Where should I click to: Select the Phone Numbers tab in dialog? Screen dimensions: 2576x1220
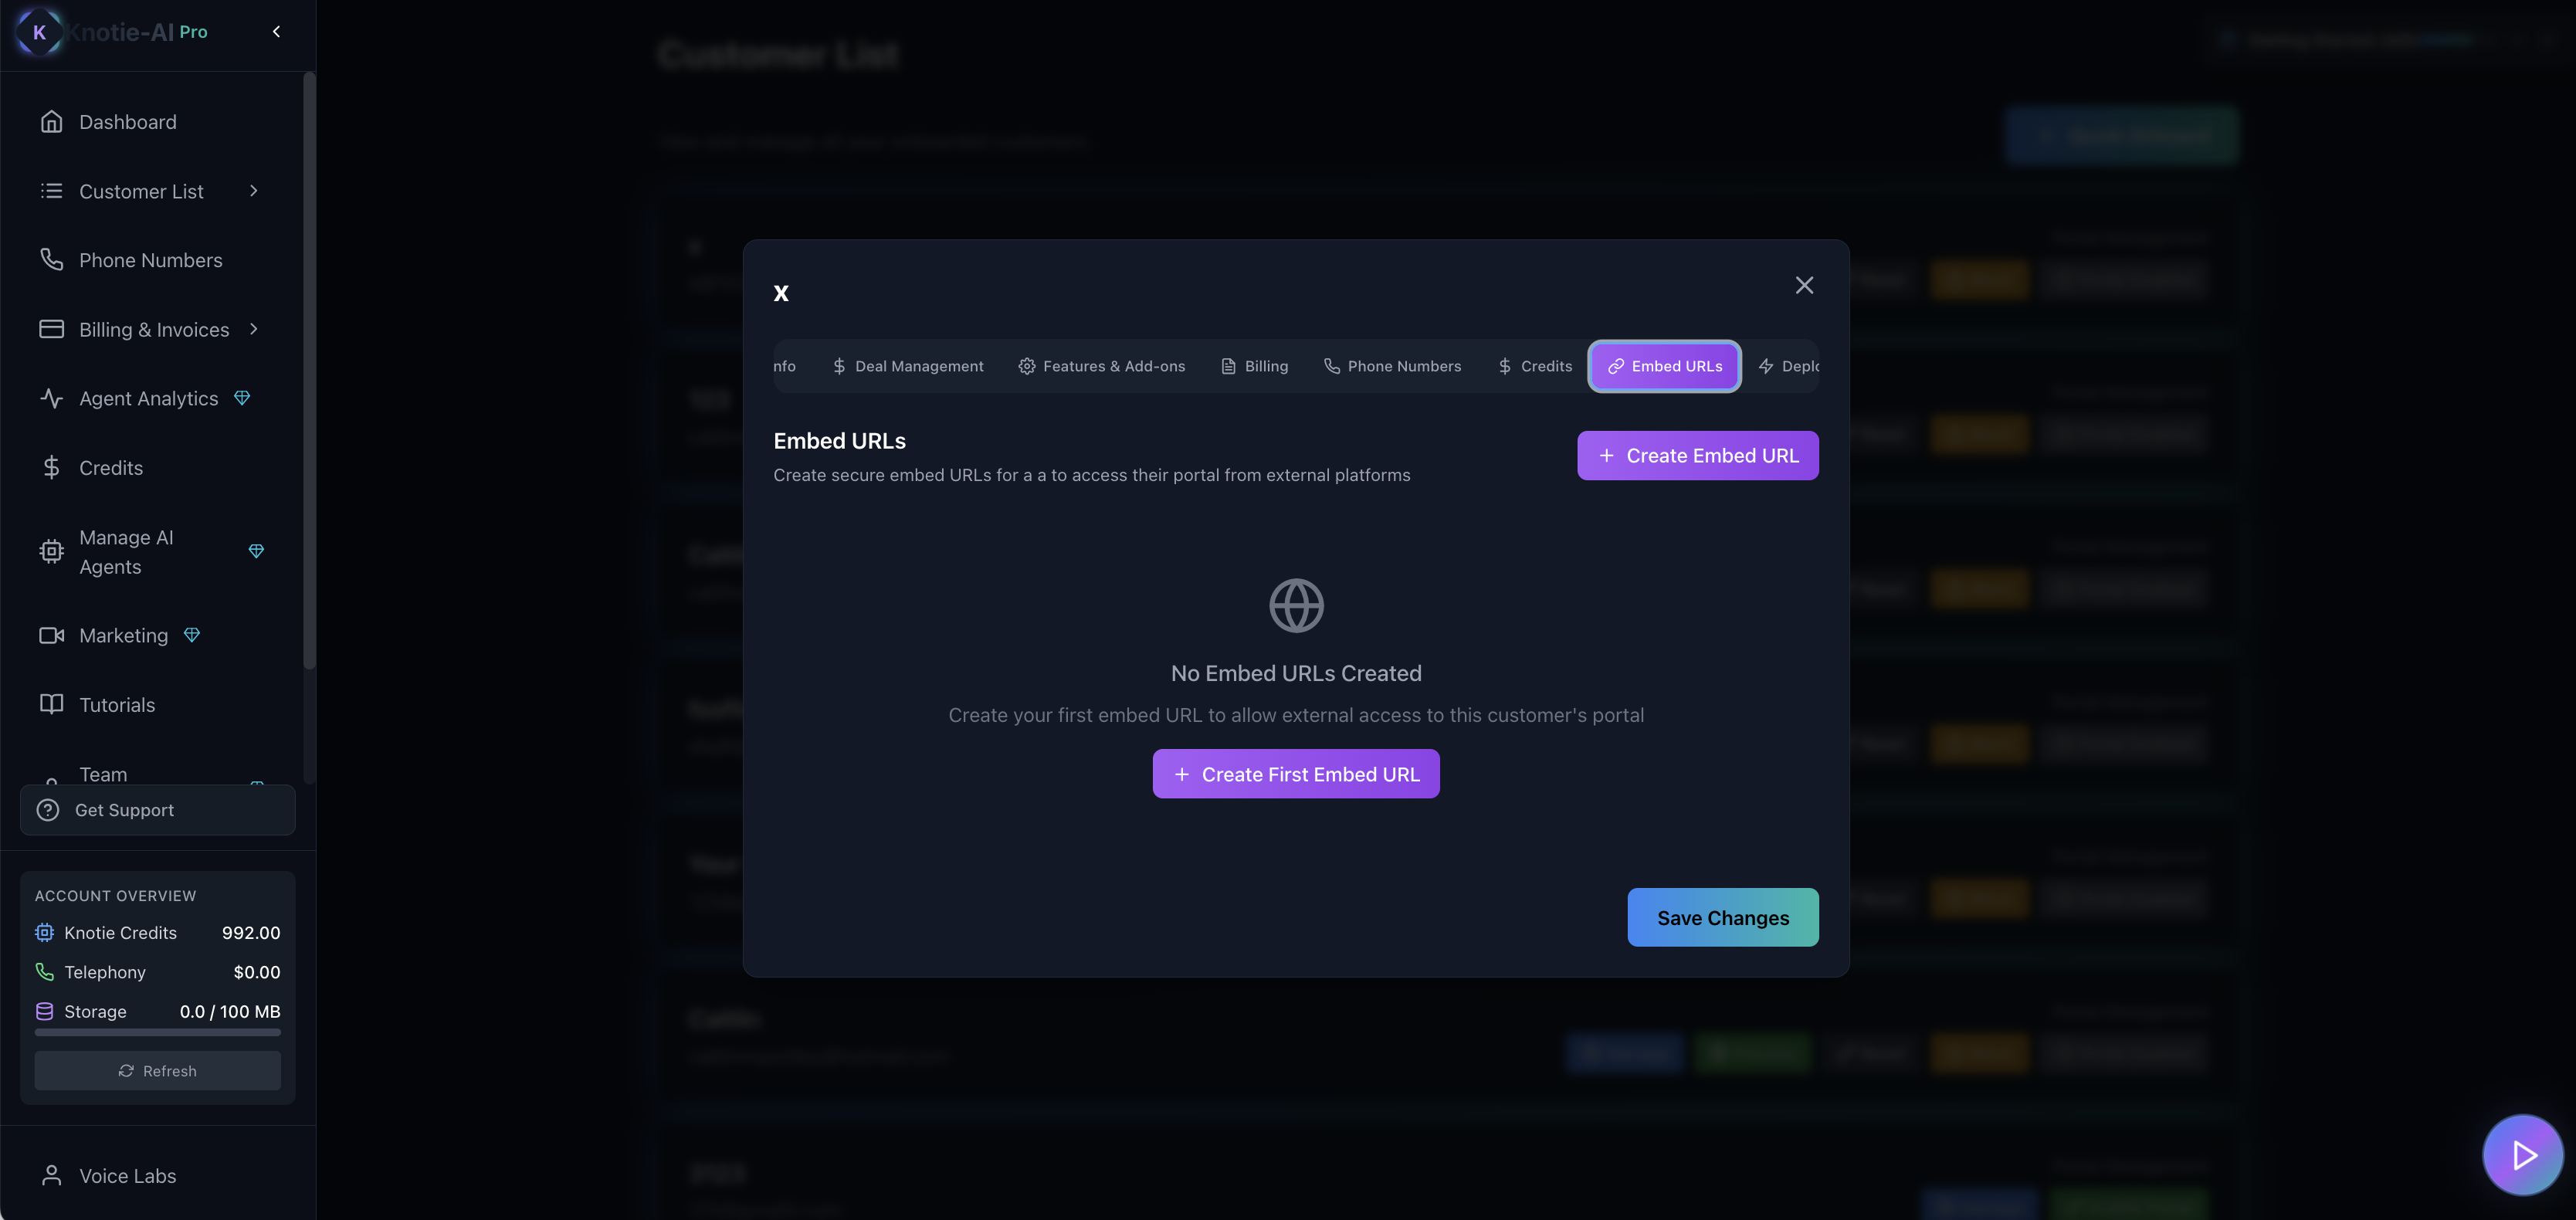(x=1392, y=366)
